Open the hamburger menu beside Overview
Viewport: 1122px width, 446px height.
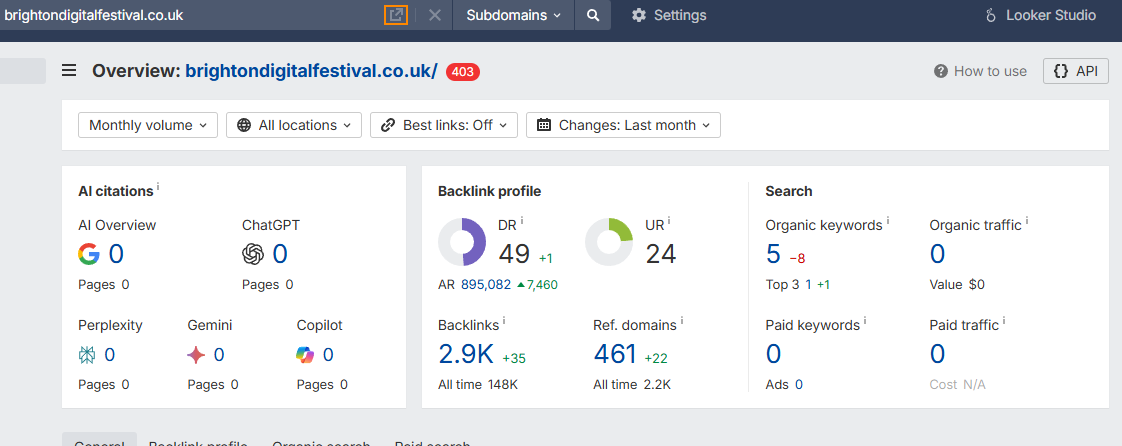coord(69,71)
